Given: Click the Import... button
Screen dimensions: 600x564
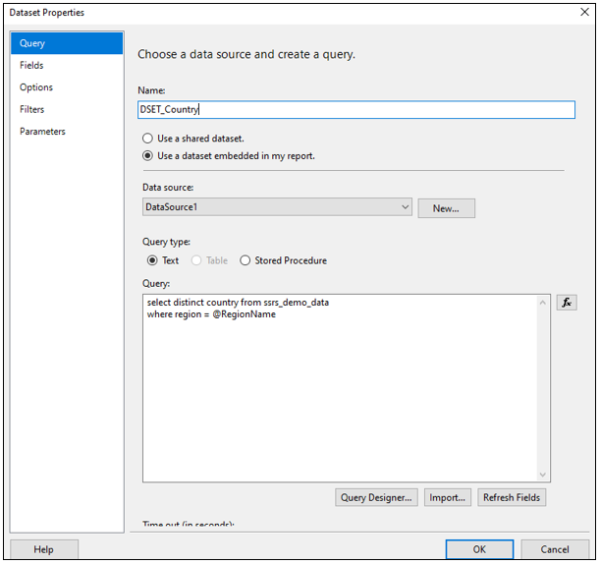Looking at the screenshot, I should tap(445, 497).
